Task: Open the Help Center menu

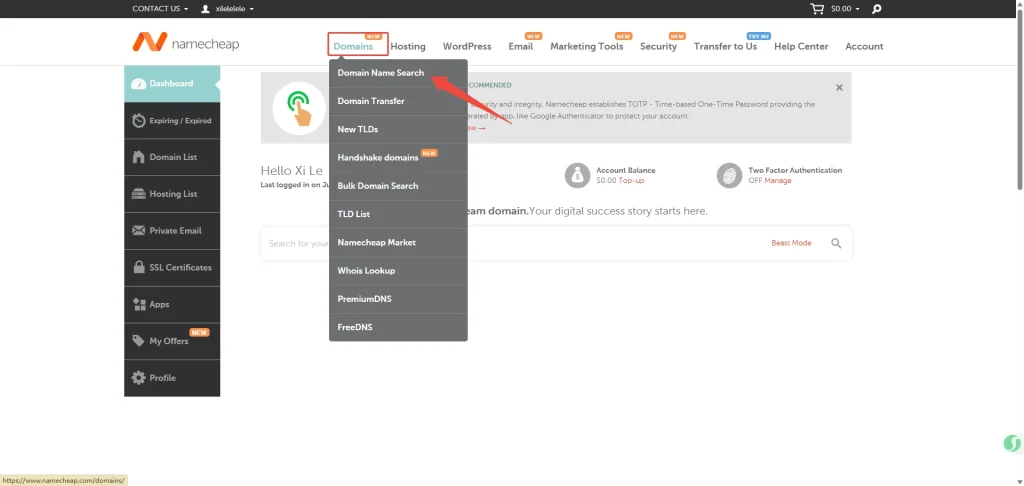Action: [x=801, y=46]
